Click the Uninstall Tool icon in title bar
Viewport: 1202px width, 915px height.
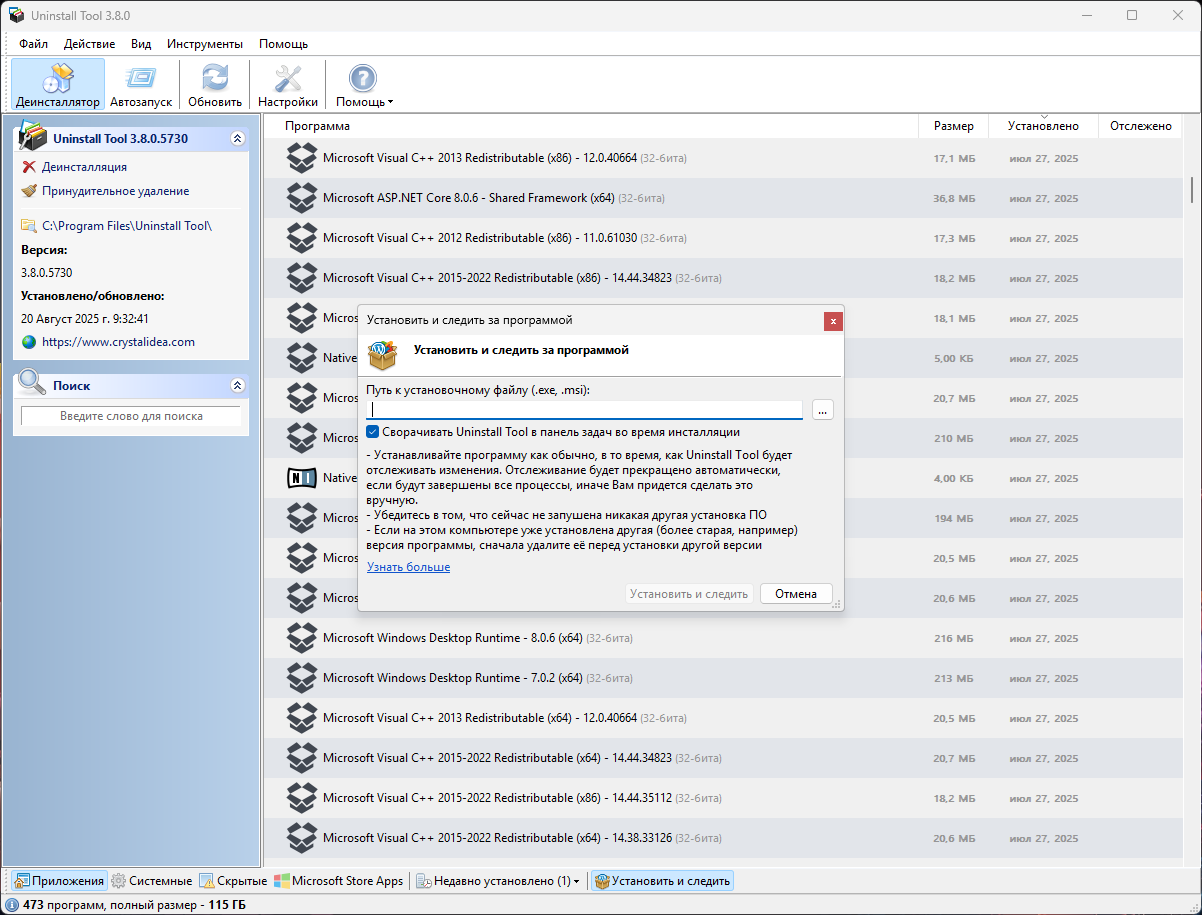point(17,15)
